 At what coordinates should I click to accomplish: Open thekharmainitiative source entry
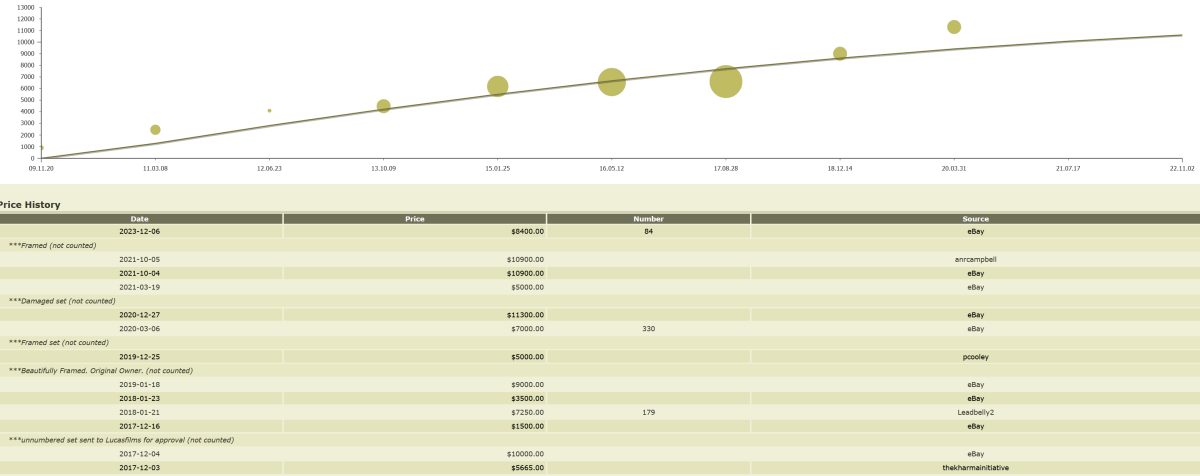(x=976, y=467)
